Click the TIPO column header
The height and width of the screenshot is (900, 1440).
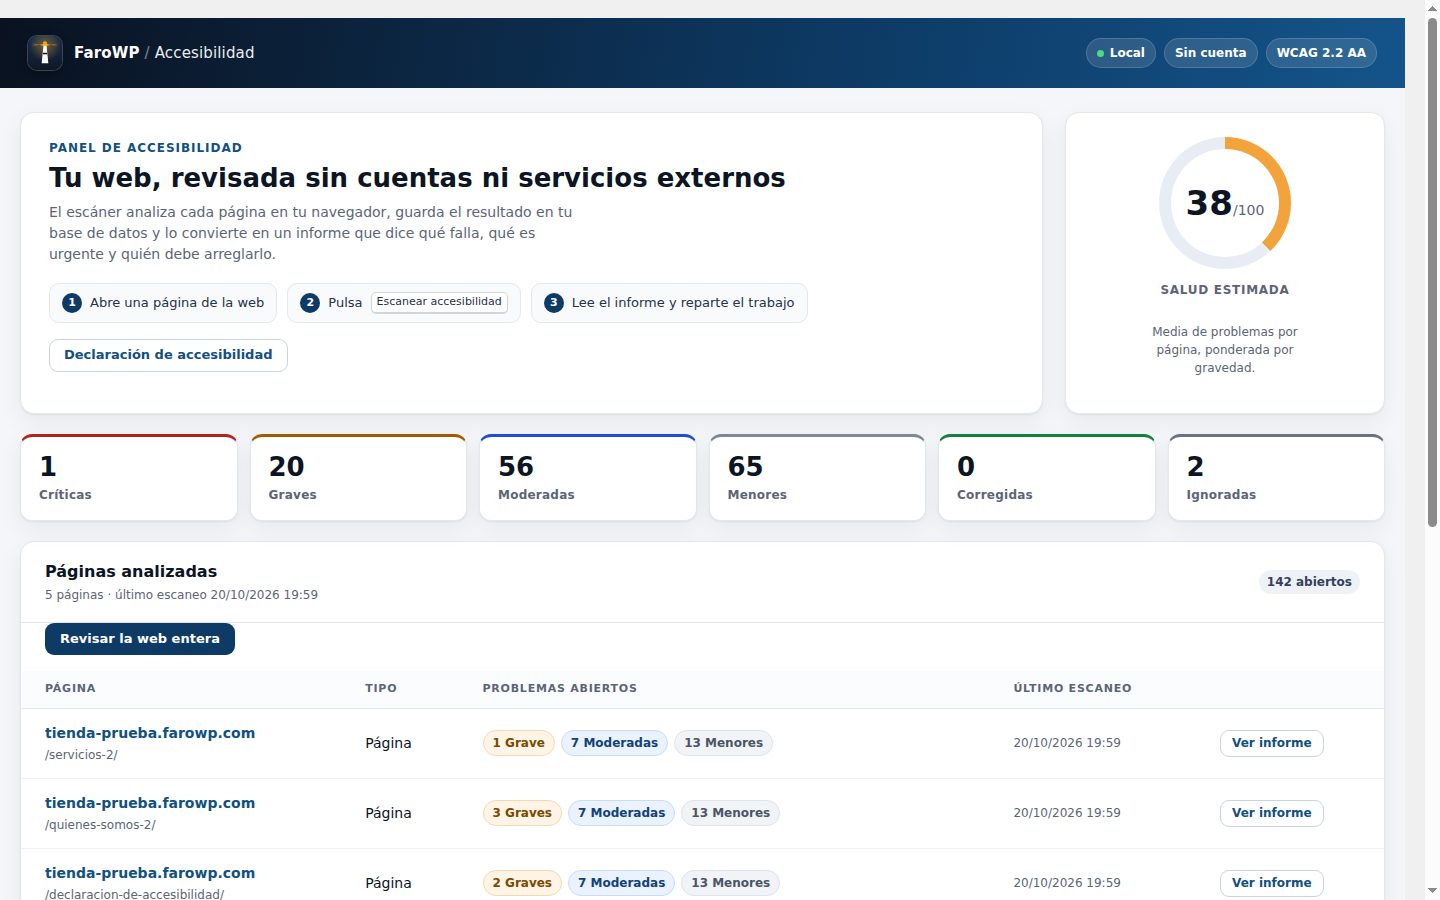pos(381,688)
